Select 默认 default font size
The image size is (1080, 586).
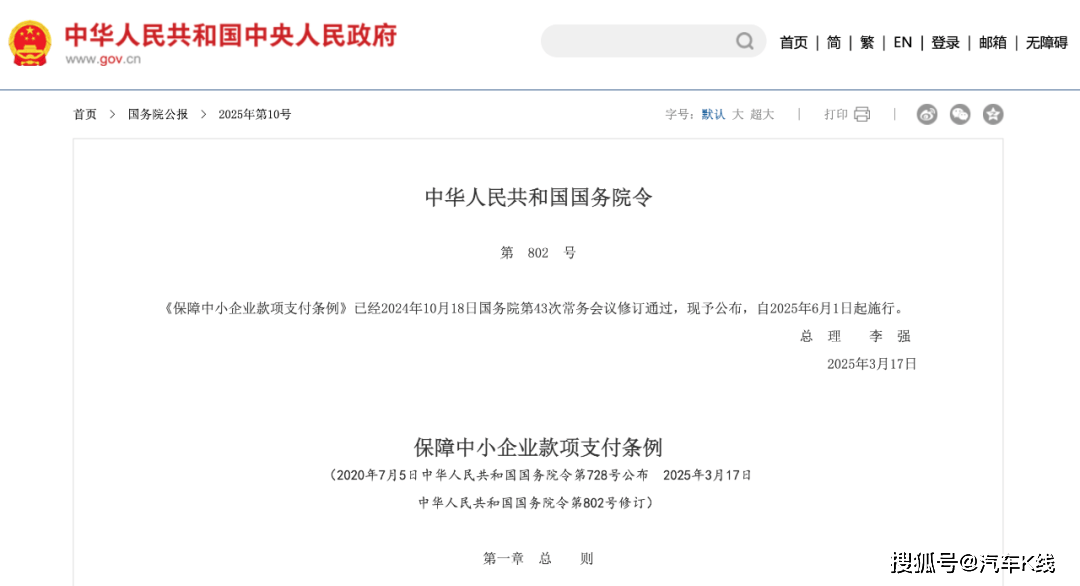click(713, 114)
